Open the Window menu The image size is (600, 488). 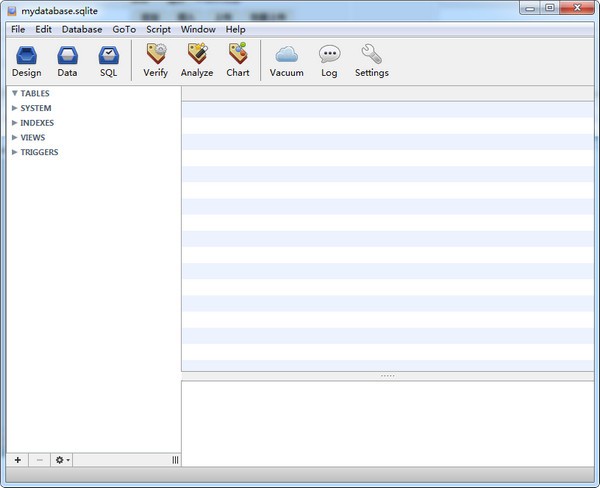point(198,29)
